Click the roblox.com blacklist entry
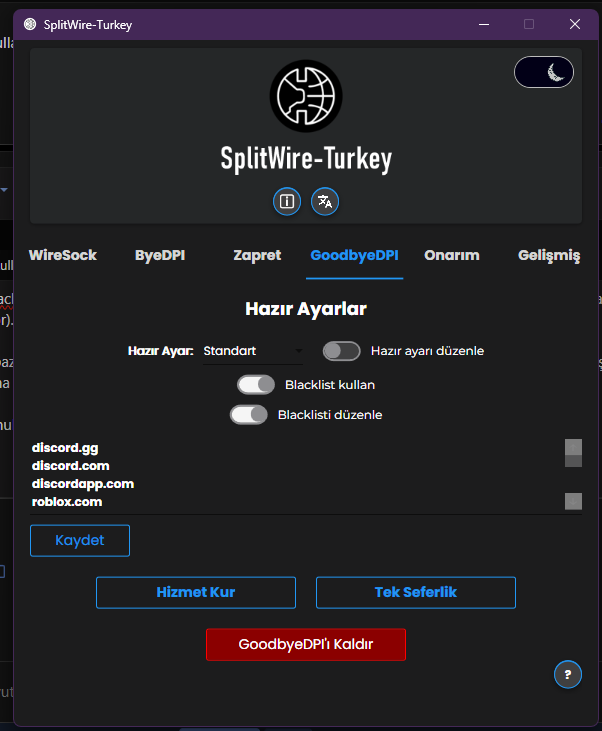The image size is (602, 731). (x=67, y=502)
